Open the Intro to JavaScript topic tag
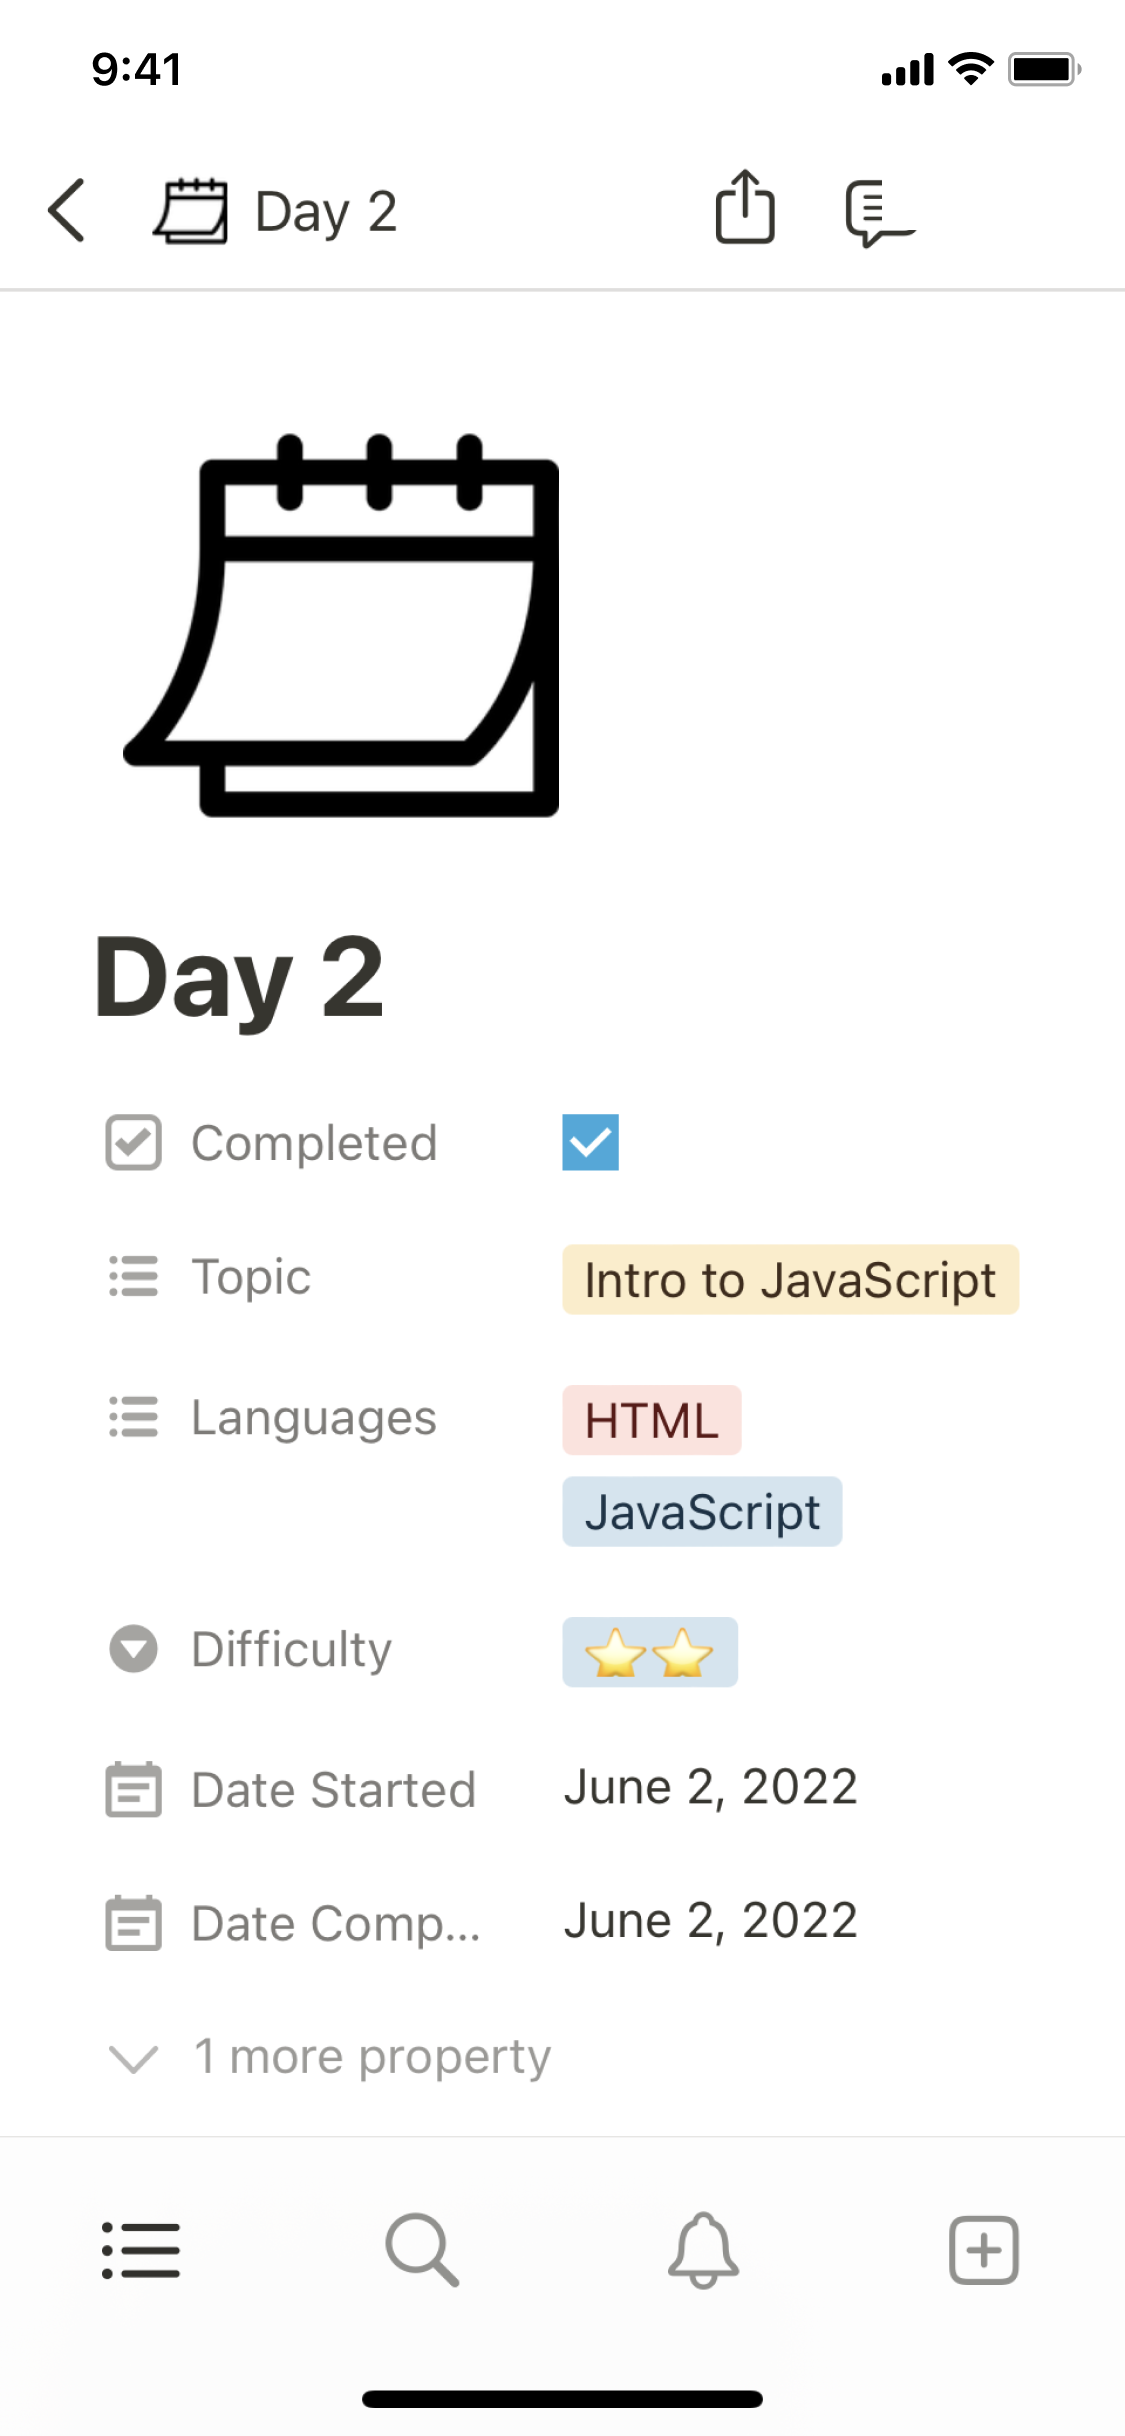The image size is (1125, 2436). [790, 1280]
